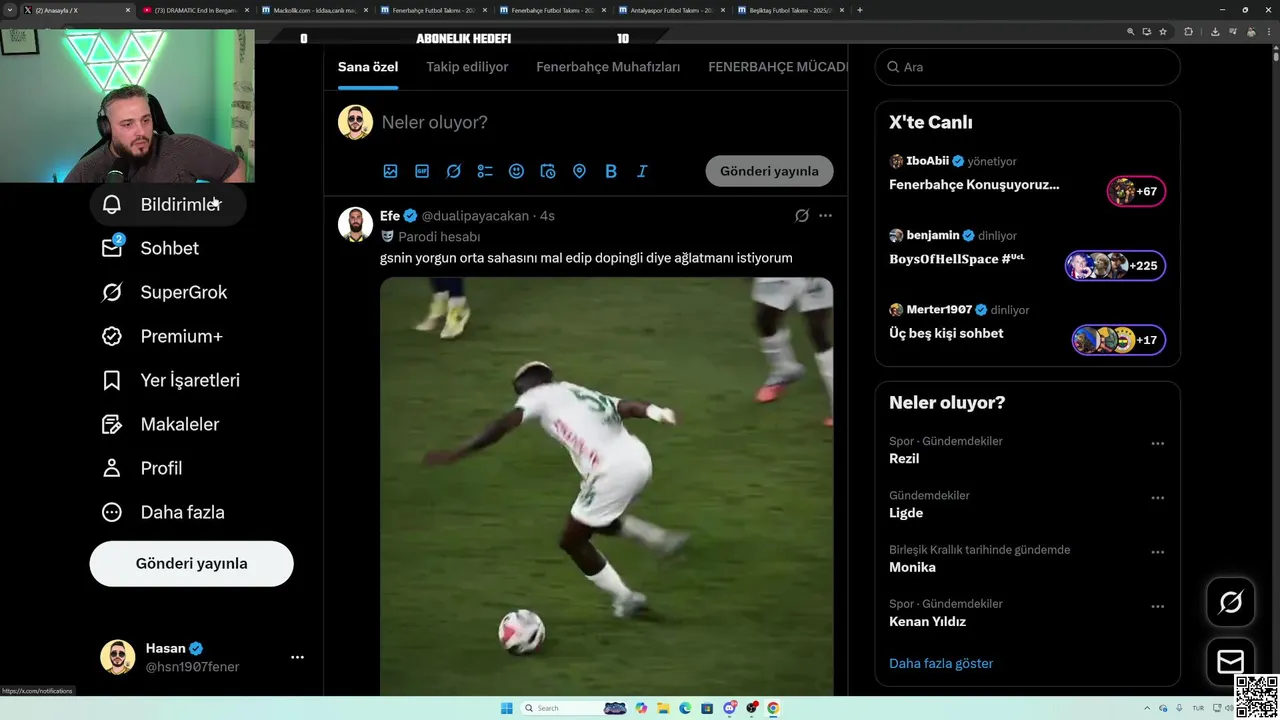Open Makaleler in the sidebar
Screen dimensions: 1280x720
pyautogui.click(x=162, y=424)
